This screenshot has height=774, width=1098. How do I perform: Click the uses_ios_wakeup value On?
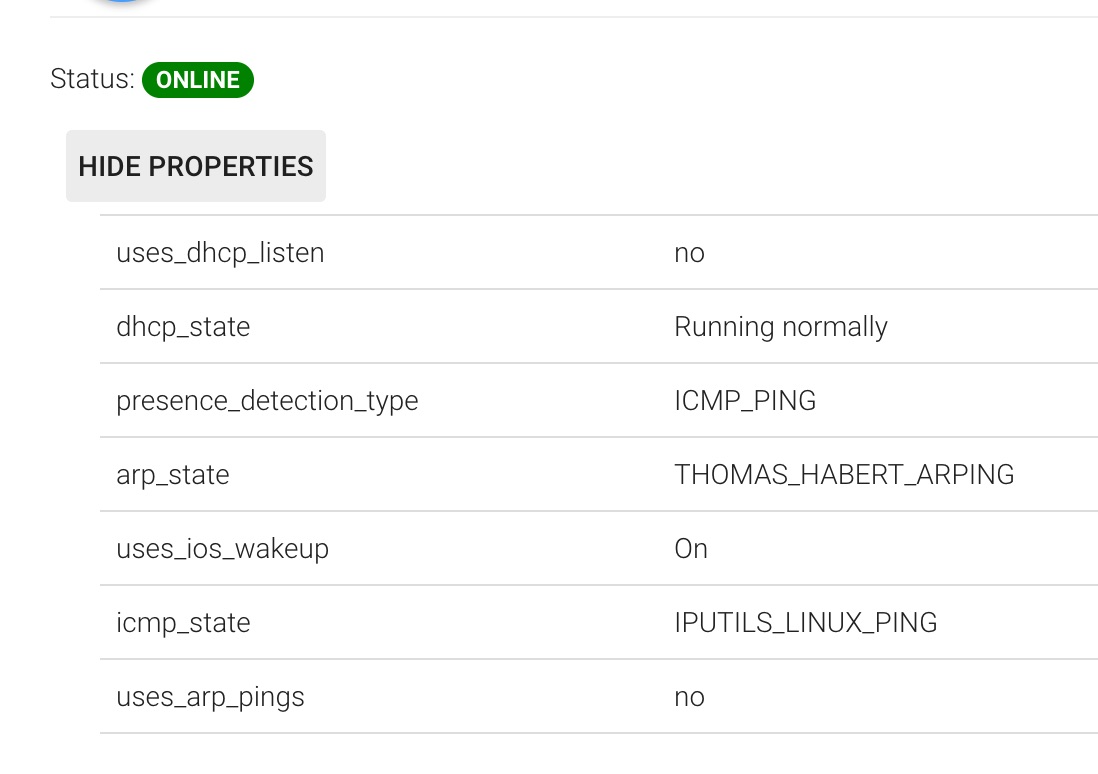point(690,548)
